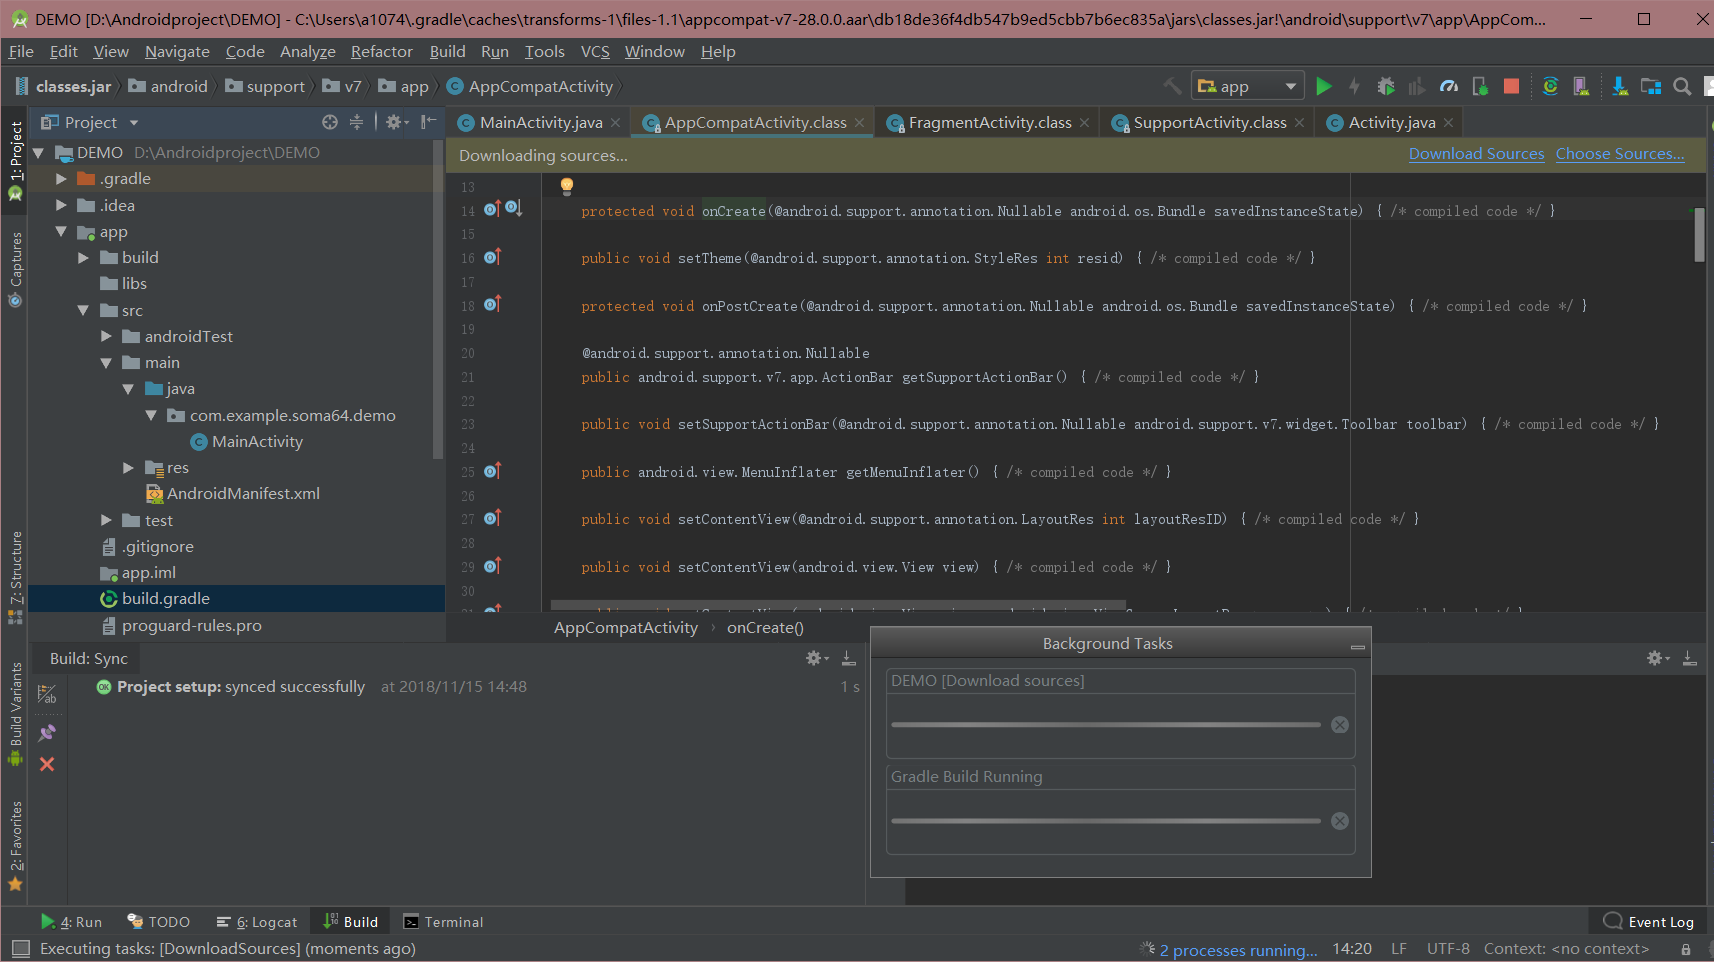Image resolution: width=1714 pixels, height=962 pixels.
Task: Open the Profile app speedometer icon
Action: pyautogui.click(x=1449, y=87)
